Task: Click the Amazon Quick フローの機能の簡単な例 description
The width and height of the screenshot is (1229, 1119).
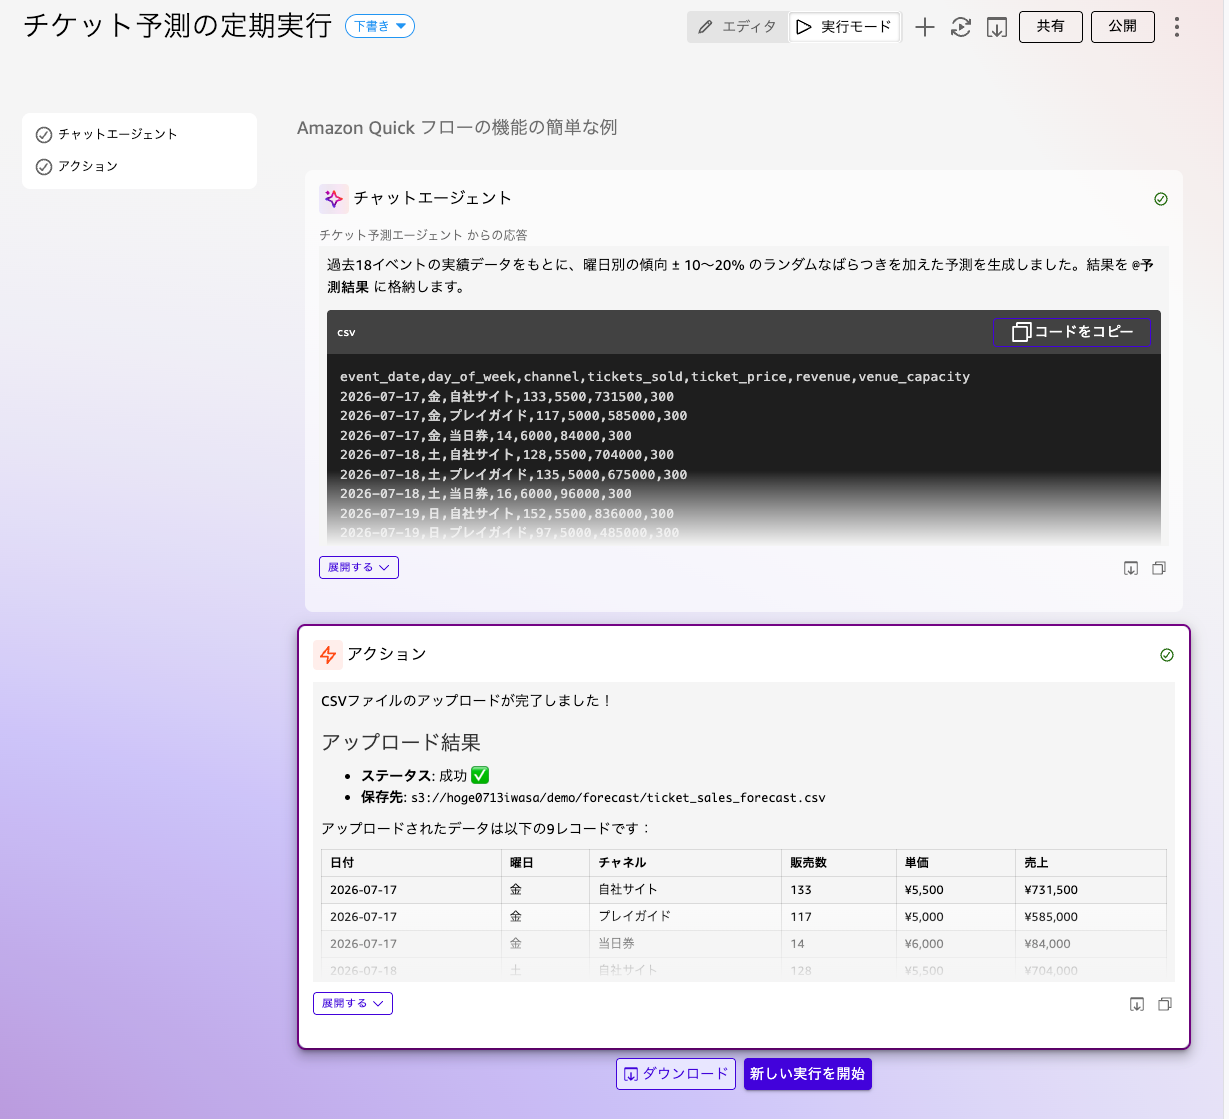Action: (457, 127)
